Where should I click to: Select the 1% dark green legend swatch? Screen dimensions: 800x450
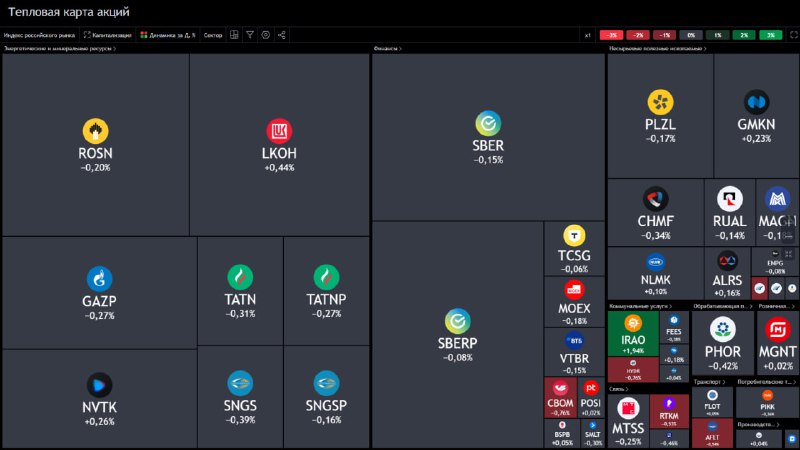[717, 35]
